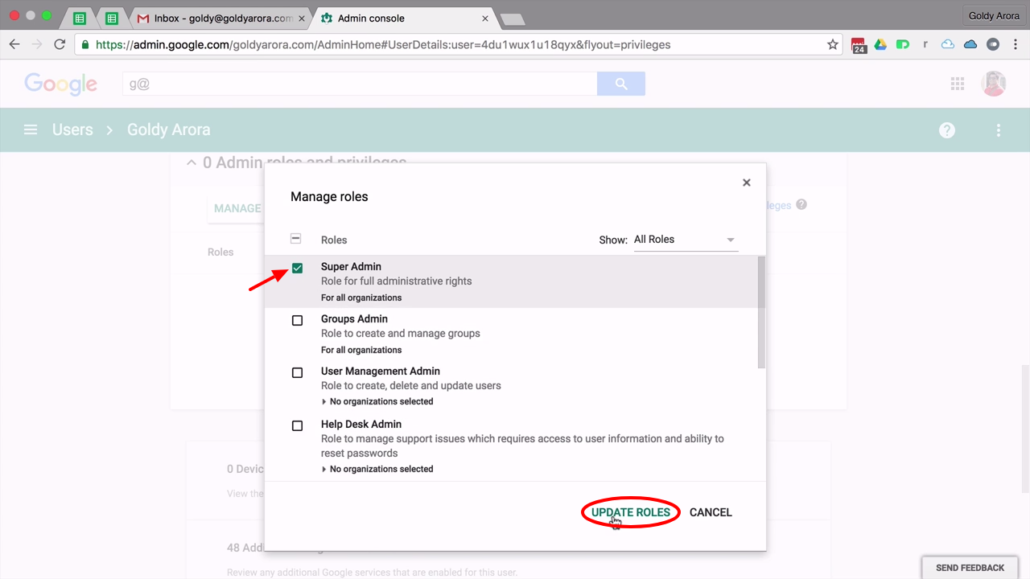Screen dimensions: 1030x579
Task: Bookmark page with the star icon
Action: (832, 45)
